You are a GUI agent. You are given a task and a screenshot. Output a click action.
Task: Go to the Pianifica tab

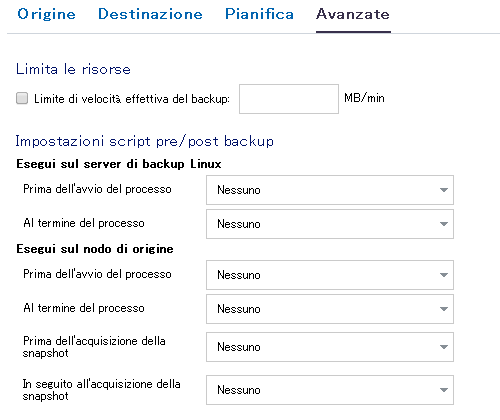[259, 14]
